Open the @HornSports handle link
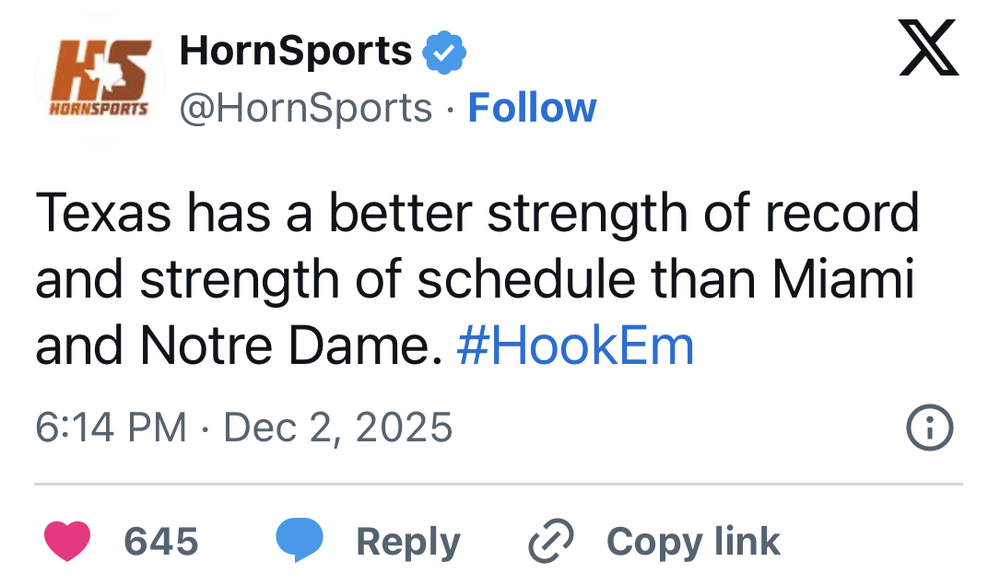This screenshot has height=586, width=1000. click(x=305, y=108)
